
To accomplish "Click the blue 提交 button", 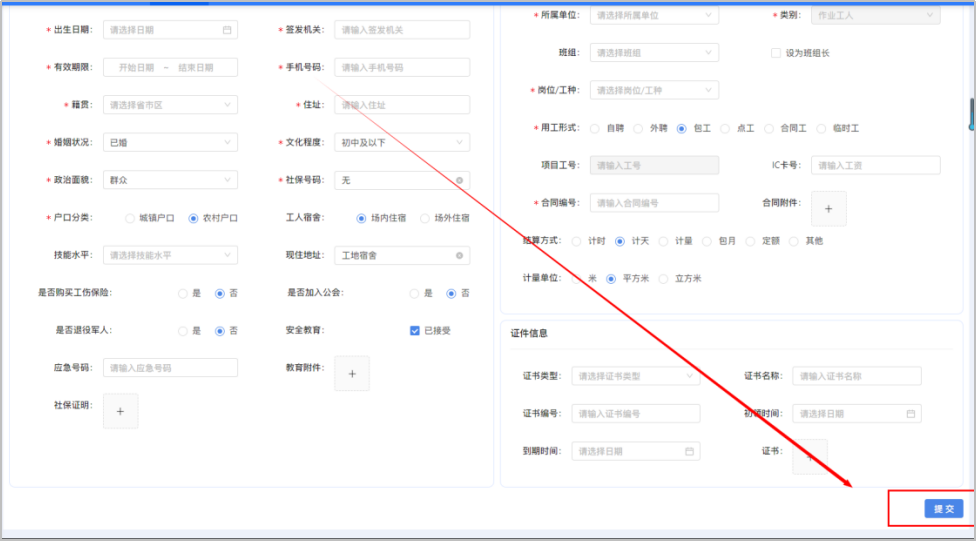I will (943, 509).
